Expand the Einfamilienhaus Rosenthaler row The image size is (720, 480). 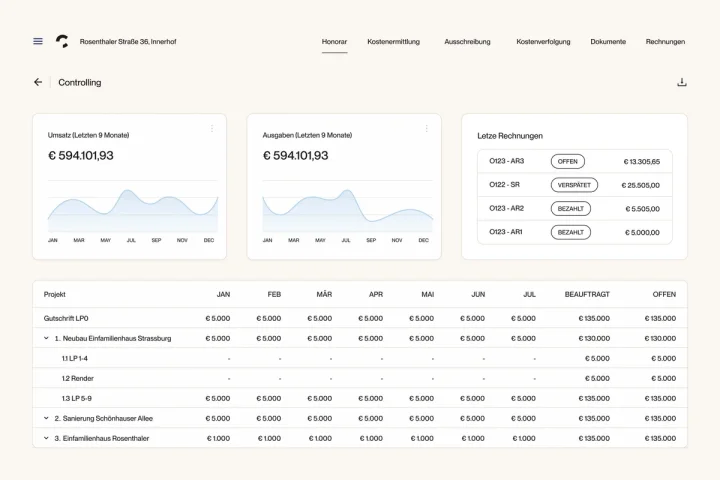tap(46, 438)
